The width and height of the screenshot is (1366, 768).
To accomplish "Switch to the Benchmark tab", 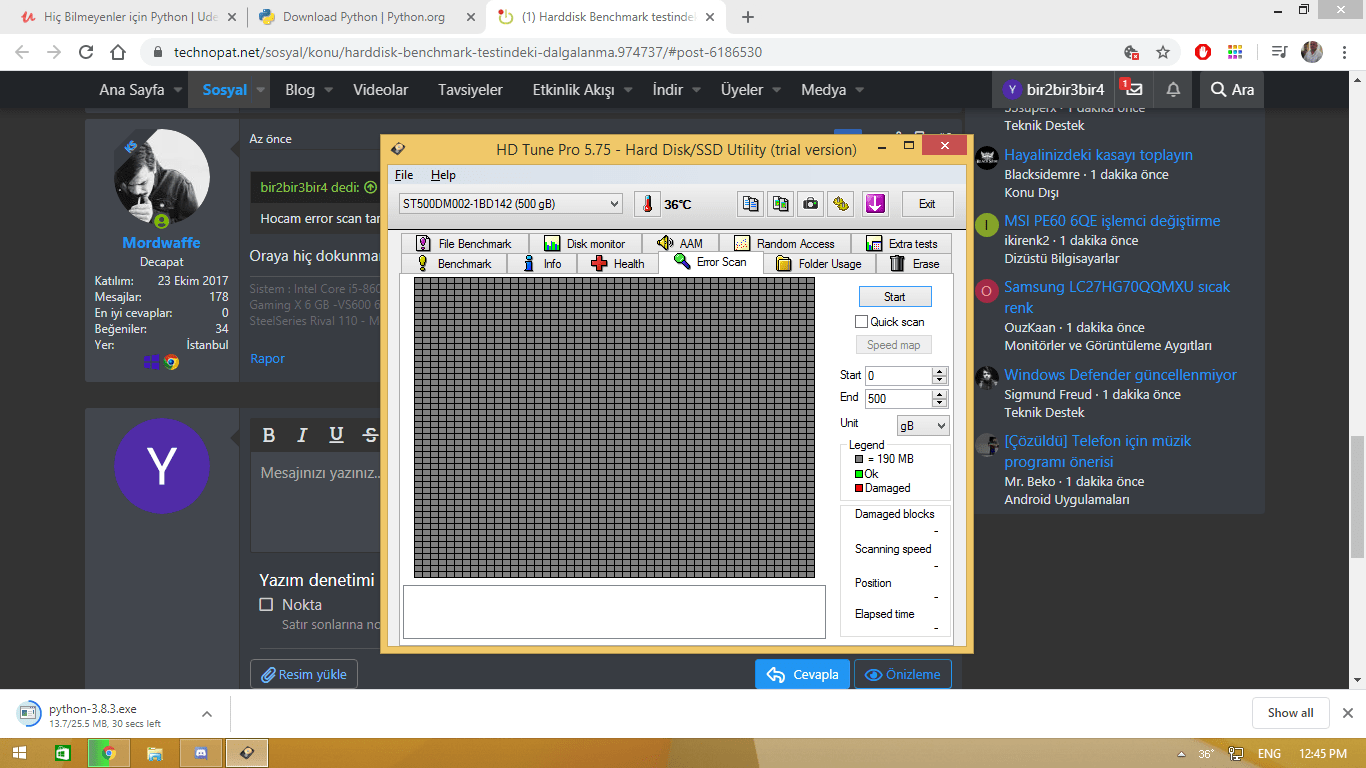I will click(454, 263).
